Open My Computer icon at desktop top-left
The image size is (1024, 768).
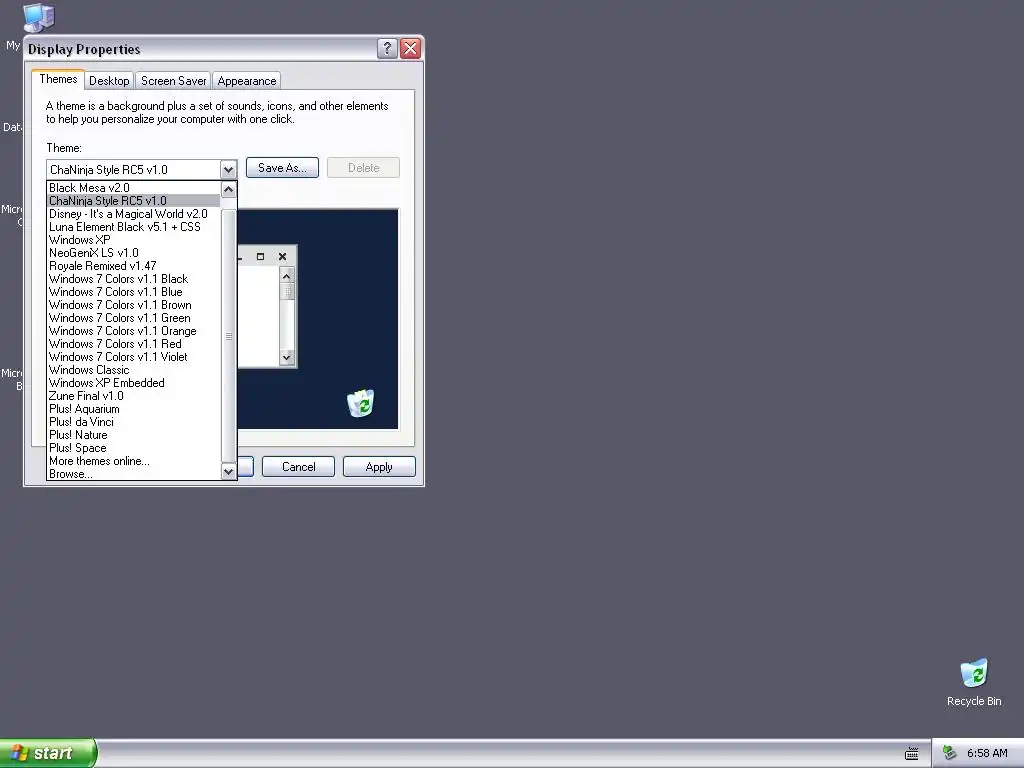(38, 18)
